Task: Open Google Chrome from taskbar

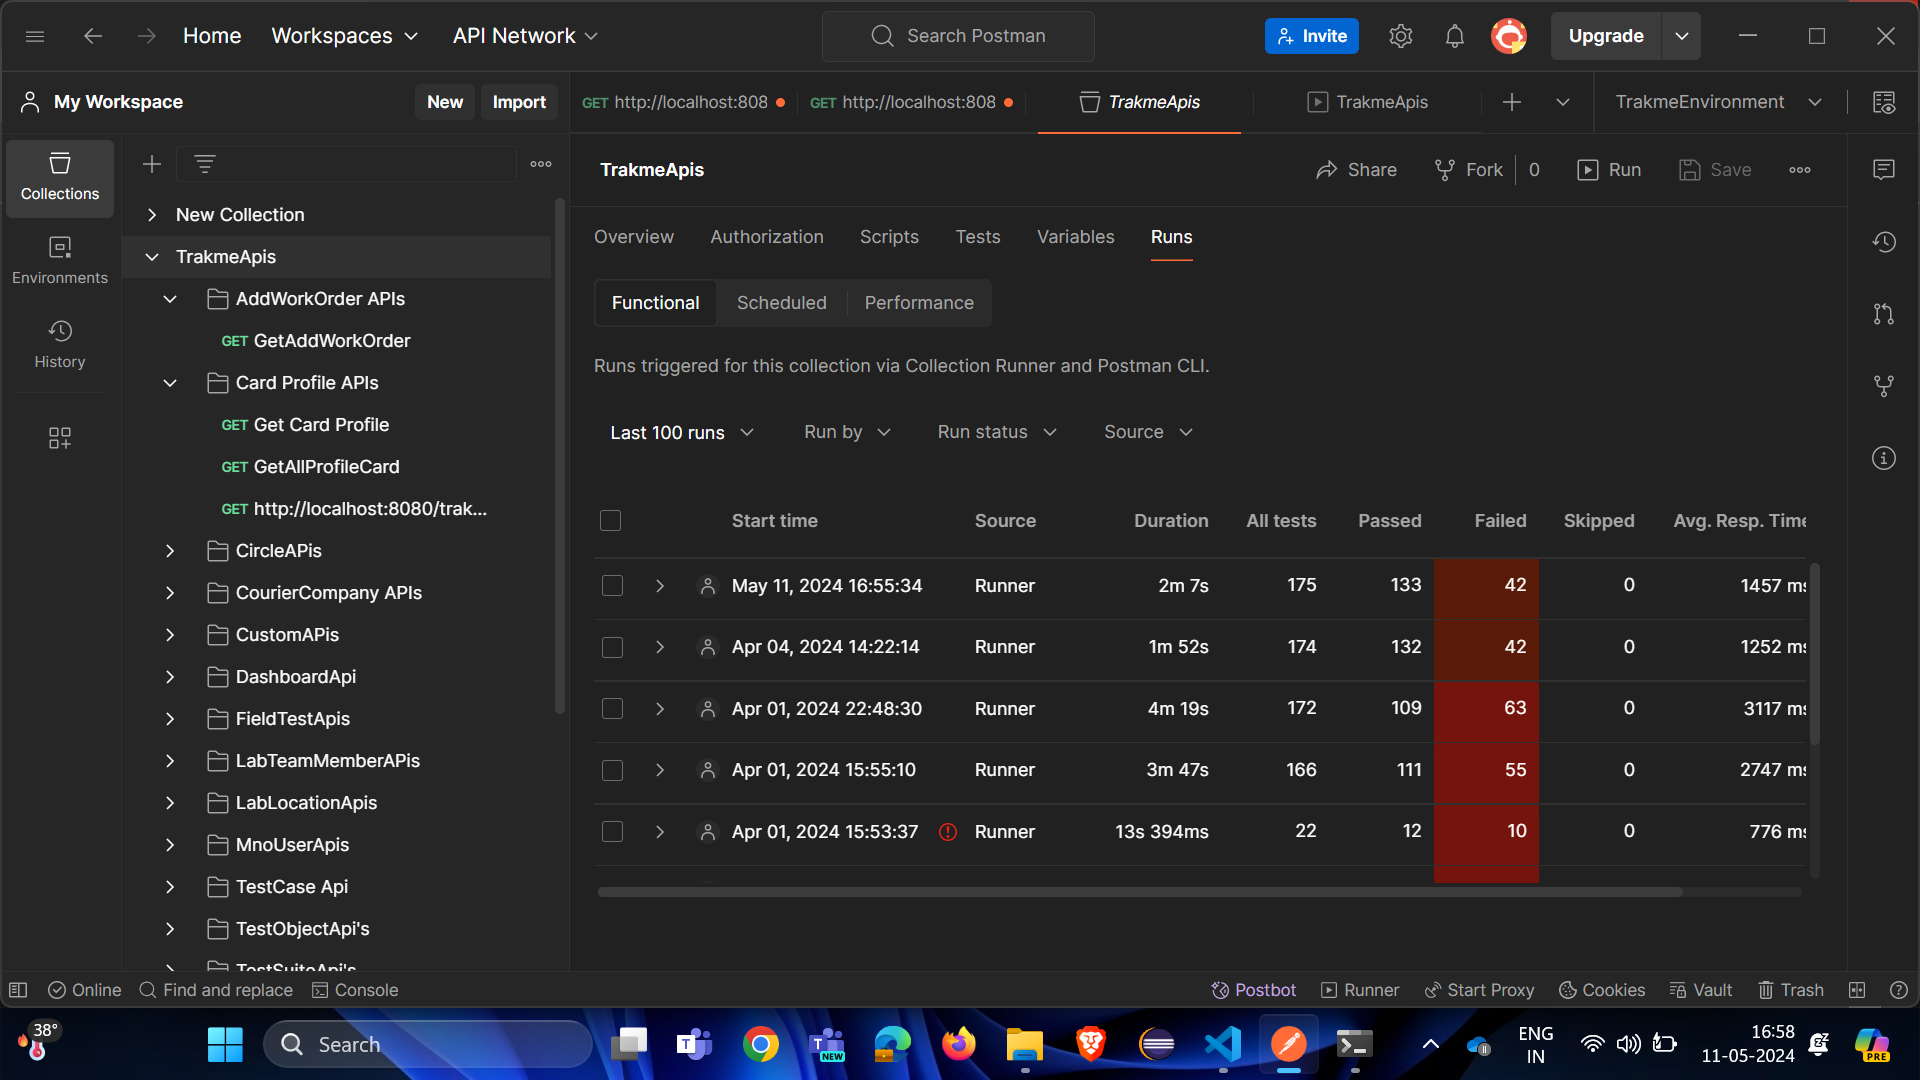Action: click(761, 1045)
